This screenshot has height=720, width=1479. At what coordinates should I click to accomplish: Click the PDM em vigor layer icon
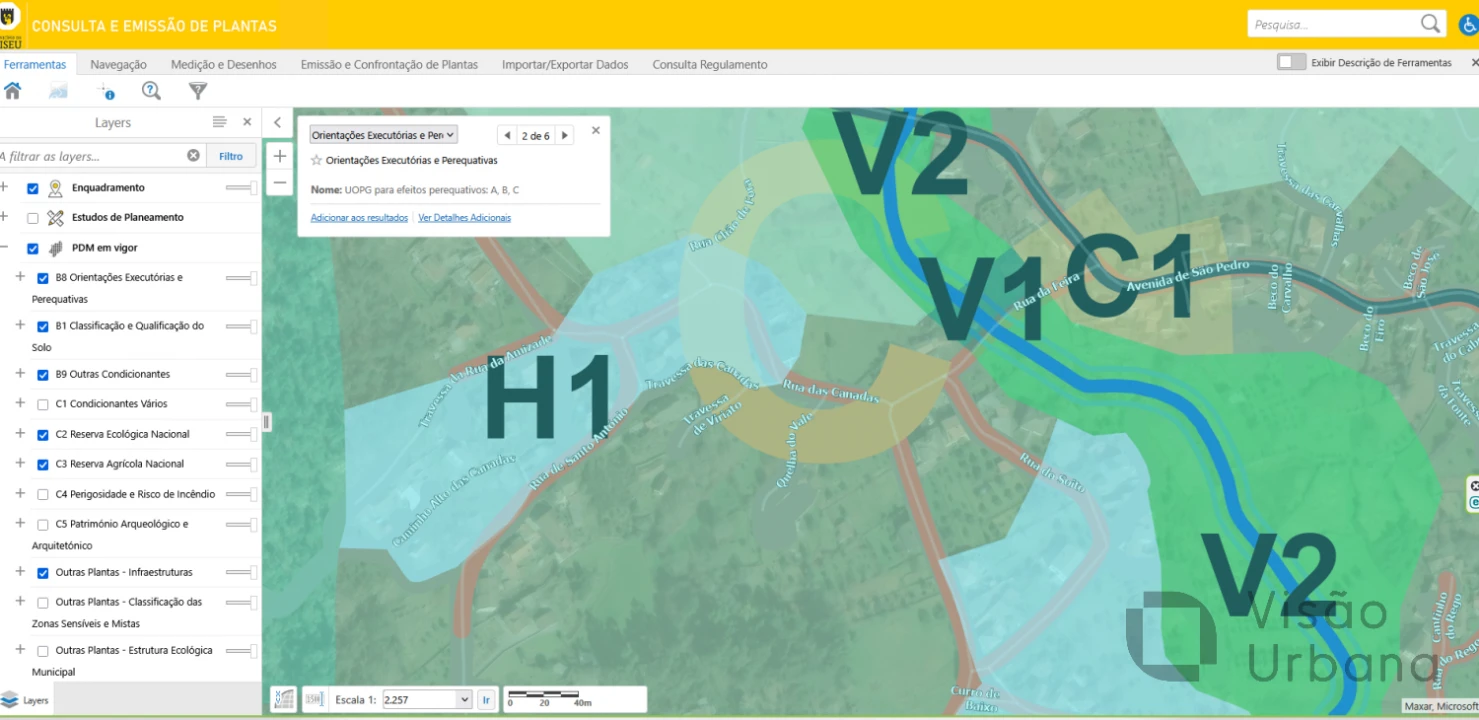55,248
